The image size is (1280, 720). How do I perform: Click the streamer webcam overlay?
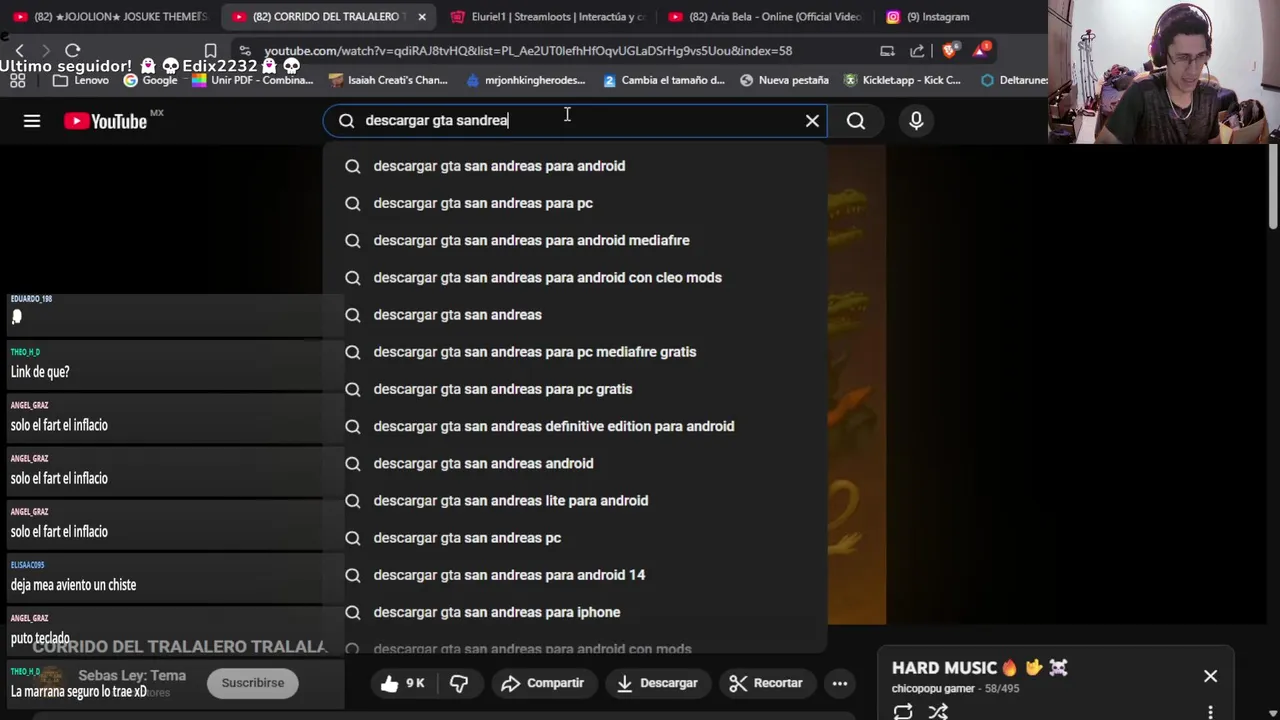[1164, 72]
